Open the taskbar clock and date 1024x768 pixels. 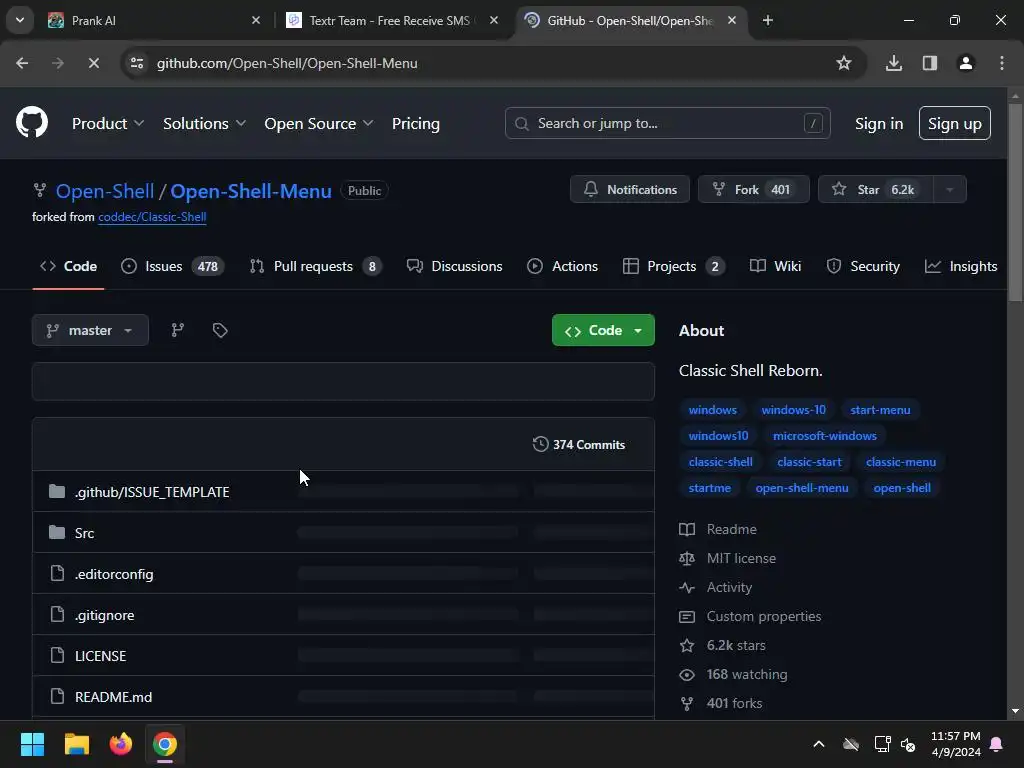(x=956, y=744)
